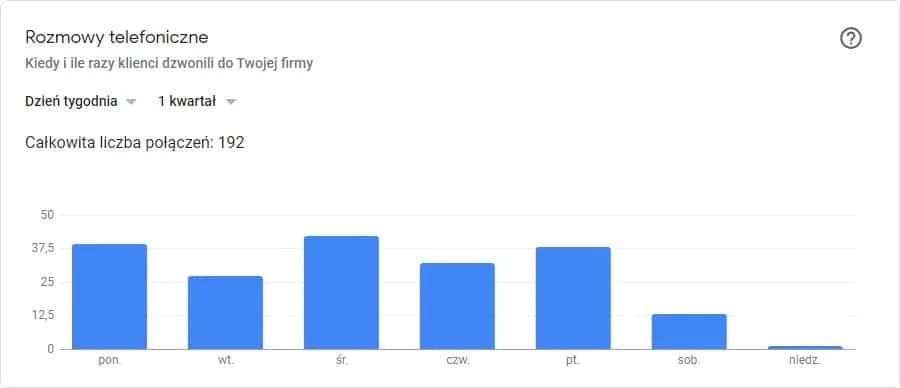
Task: Select the tiny niedz. bar in chart
Action: coord(805,348)
